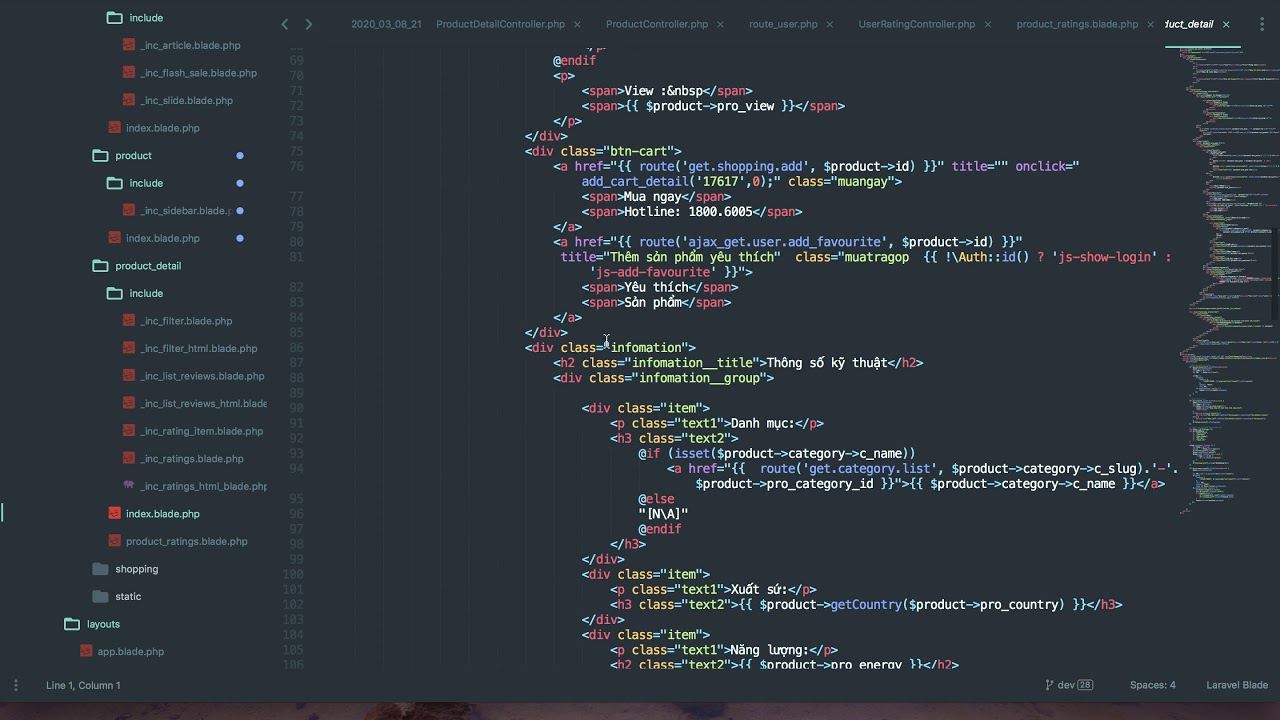Image resolution: width=1280 pixels, height=720 pixels.
Task: Switch to the ProductController.php tab
Action: (x=657, y=24)
